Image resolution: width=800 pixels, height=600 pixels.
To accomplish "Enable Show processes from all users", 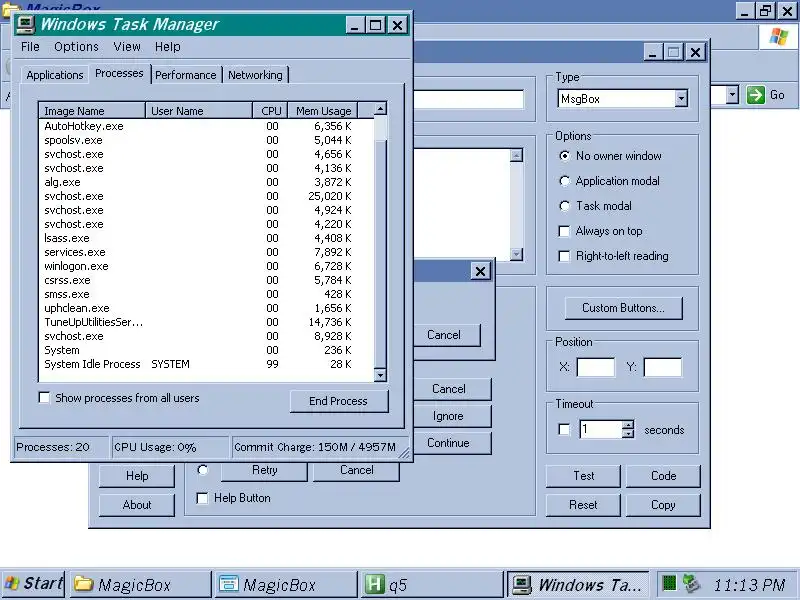I will tap(44, 397).
